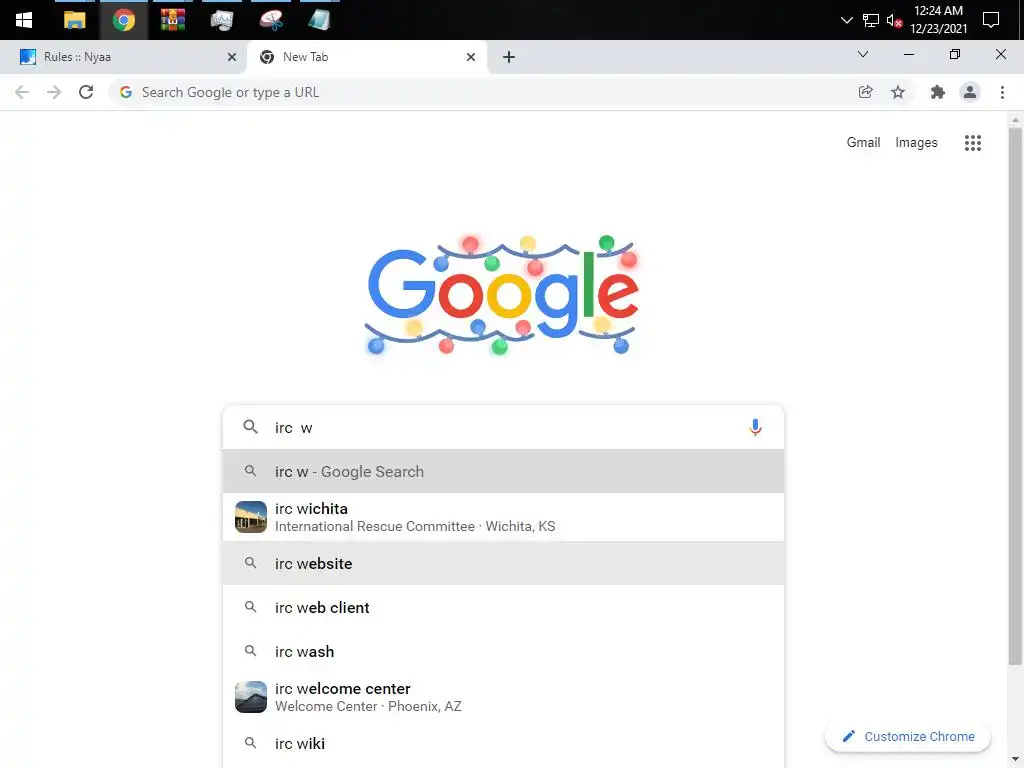
Task: Open the Chrome three-dot menu
Action: 1002,92
